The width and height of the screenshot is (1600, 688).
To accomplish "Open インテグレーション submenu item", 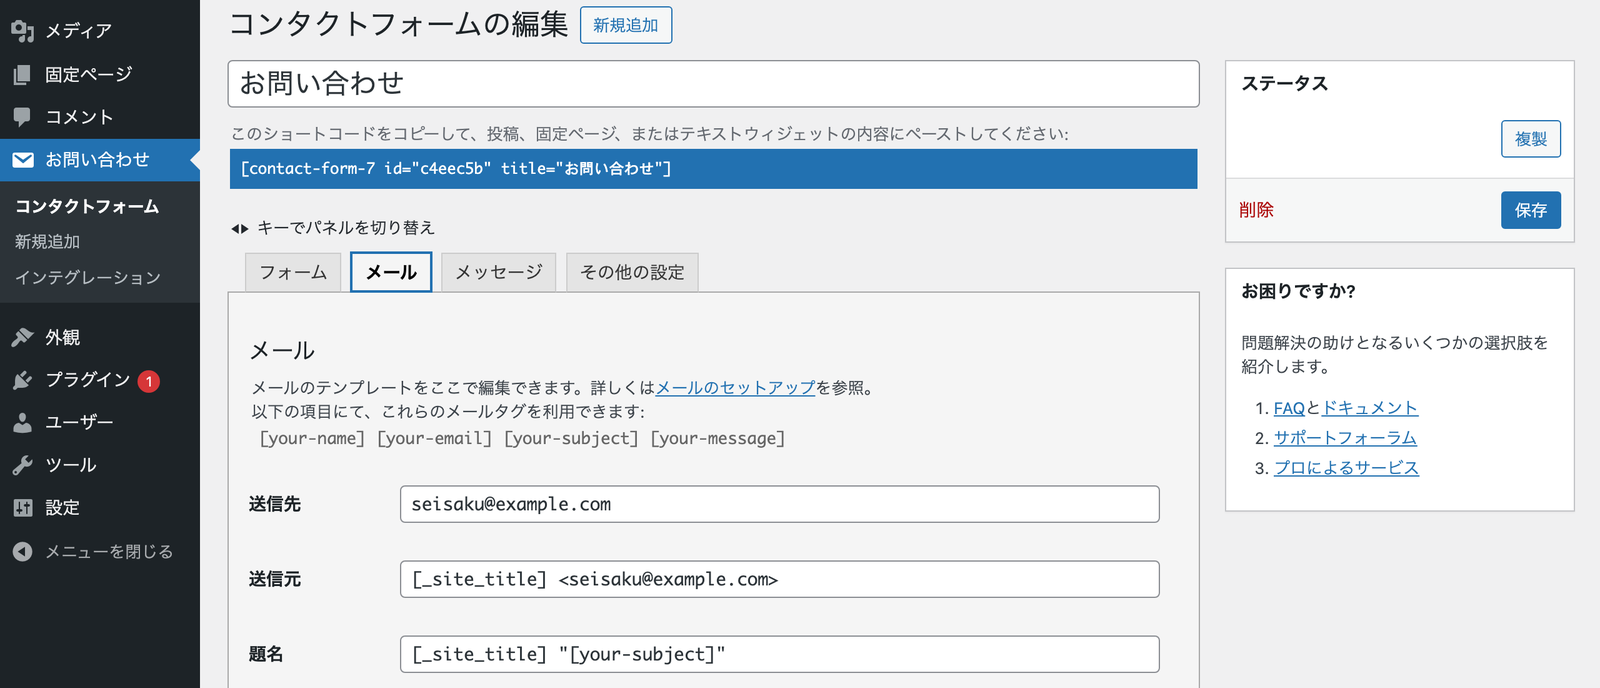I will pyautogui.click(x=88, y=278).
